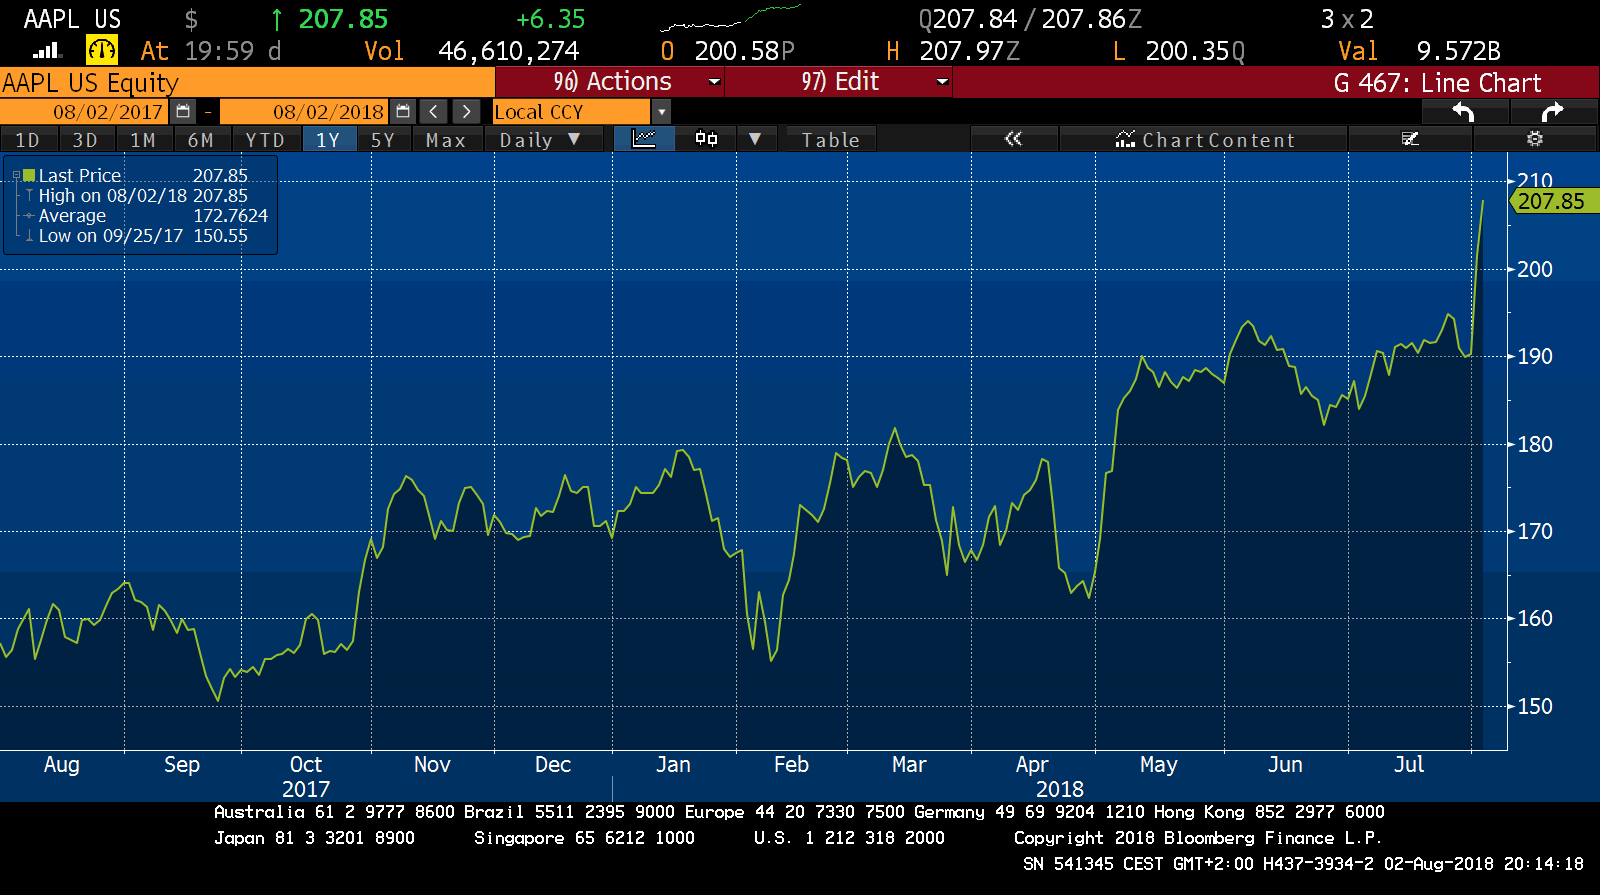The image size is (1600, 895).
Task: Click the Average marker icon in legend
Action: pos(30,216)
